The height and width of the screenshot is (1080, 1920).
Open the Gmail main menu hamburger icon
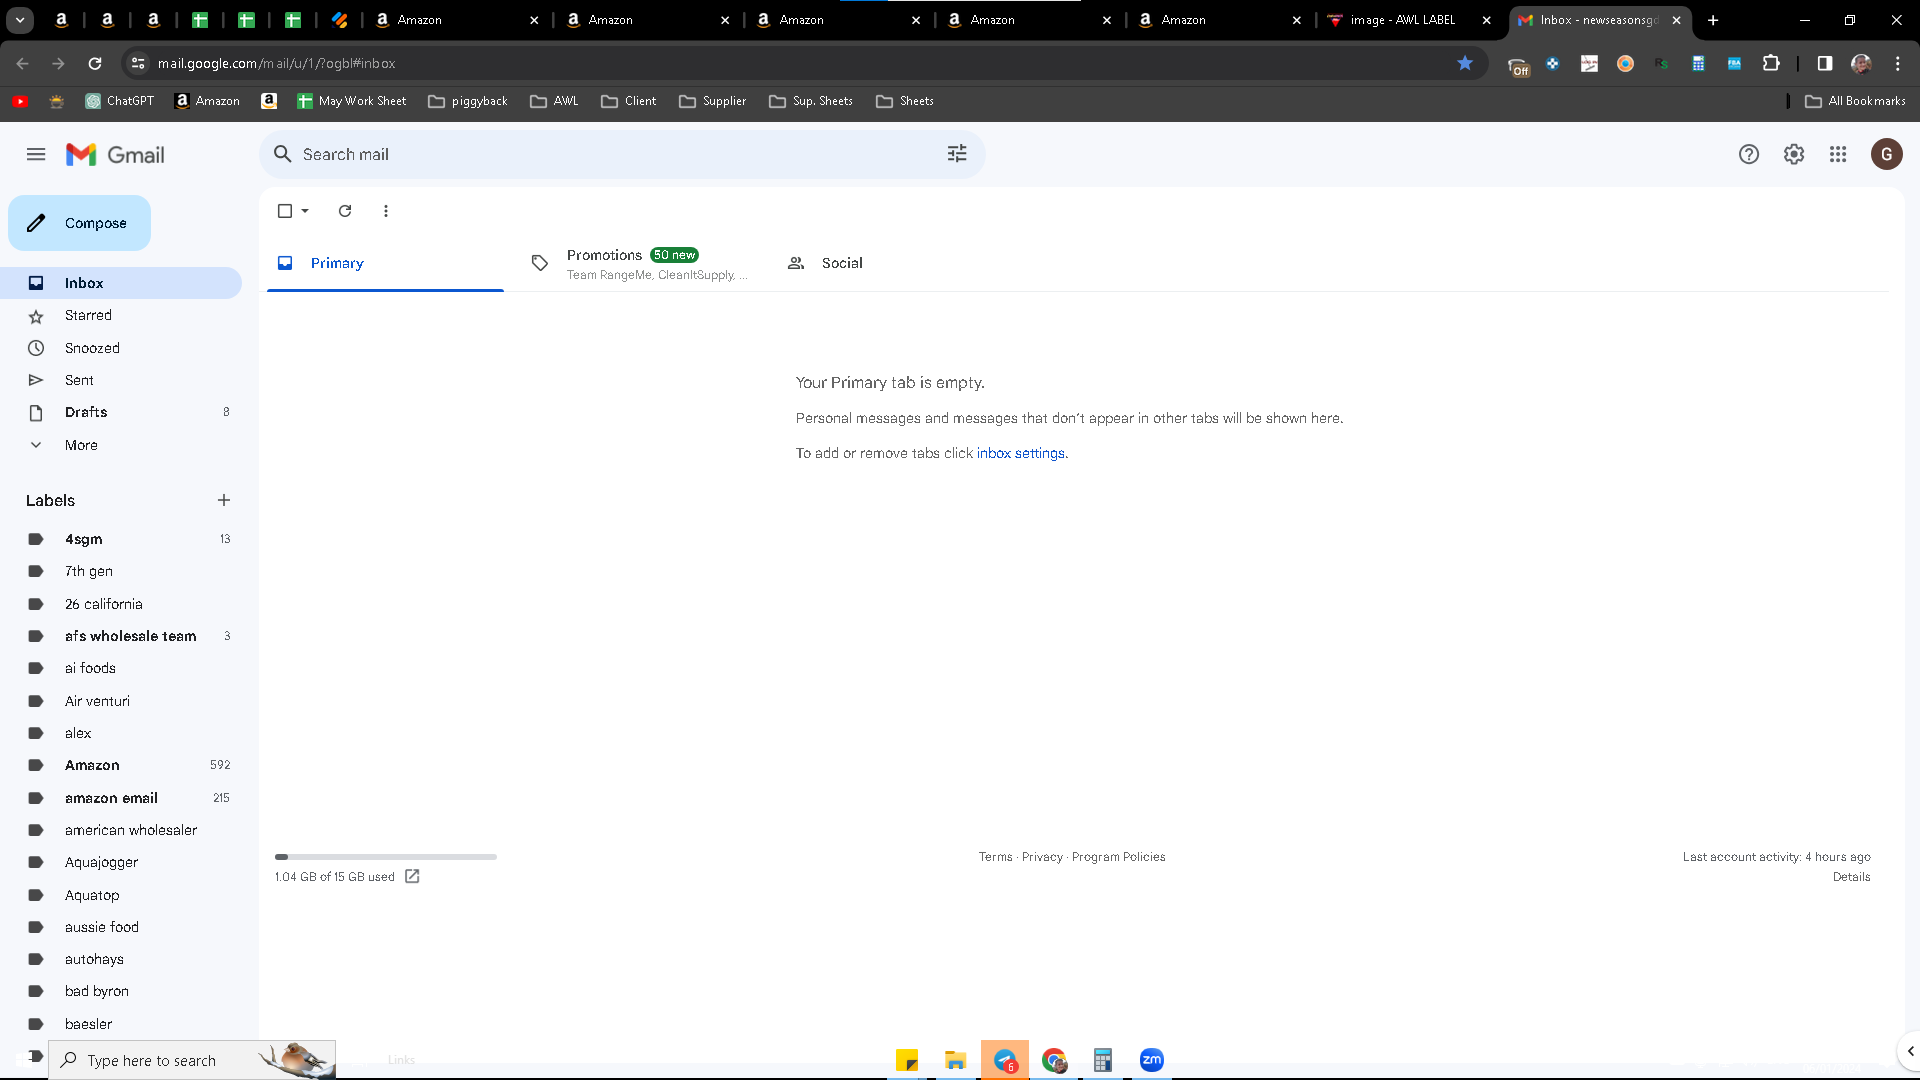coord(36,154)
